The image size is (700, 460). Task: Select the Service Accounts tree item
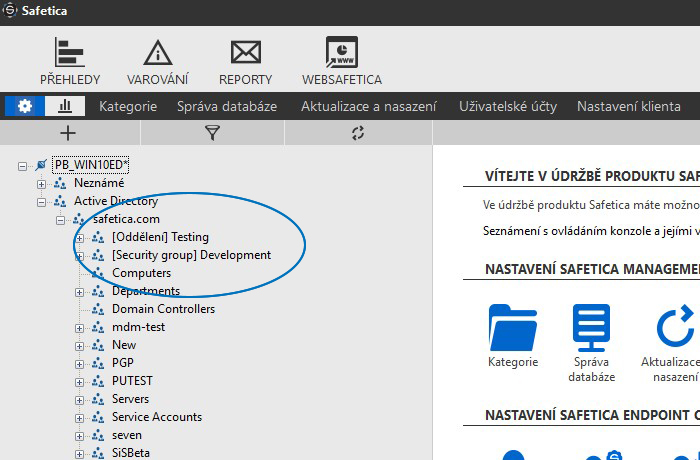(156, 417)
